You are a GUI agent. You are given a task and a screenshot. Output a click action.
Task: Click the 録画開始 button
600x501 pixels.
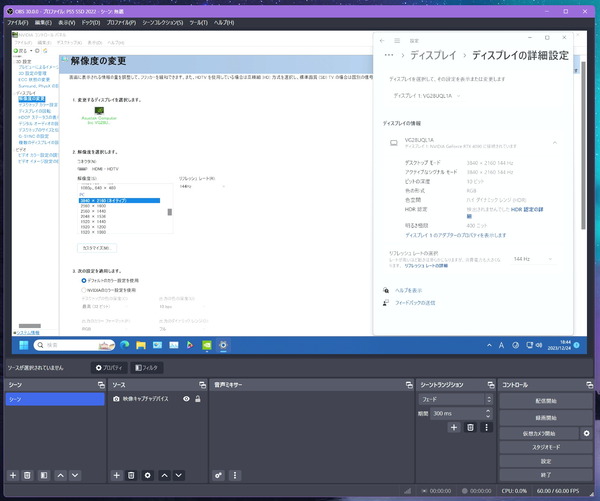(x=546, y=418)
